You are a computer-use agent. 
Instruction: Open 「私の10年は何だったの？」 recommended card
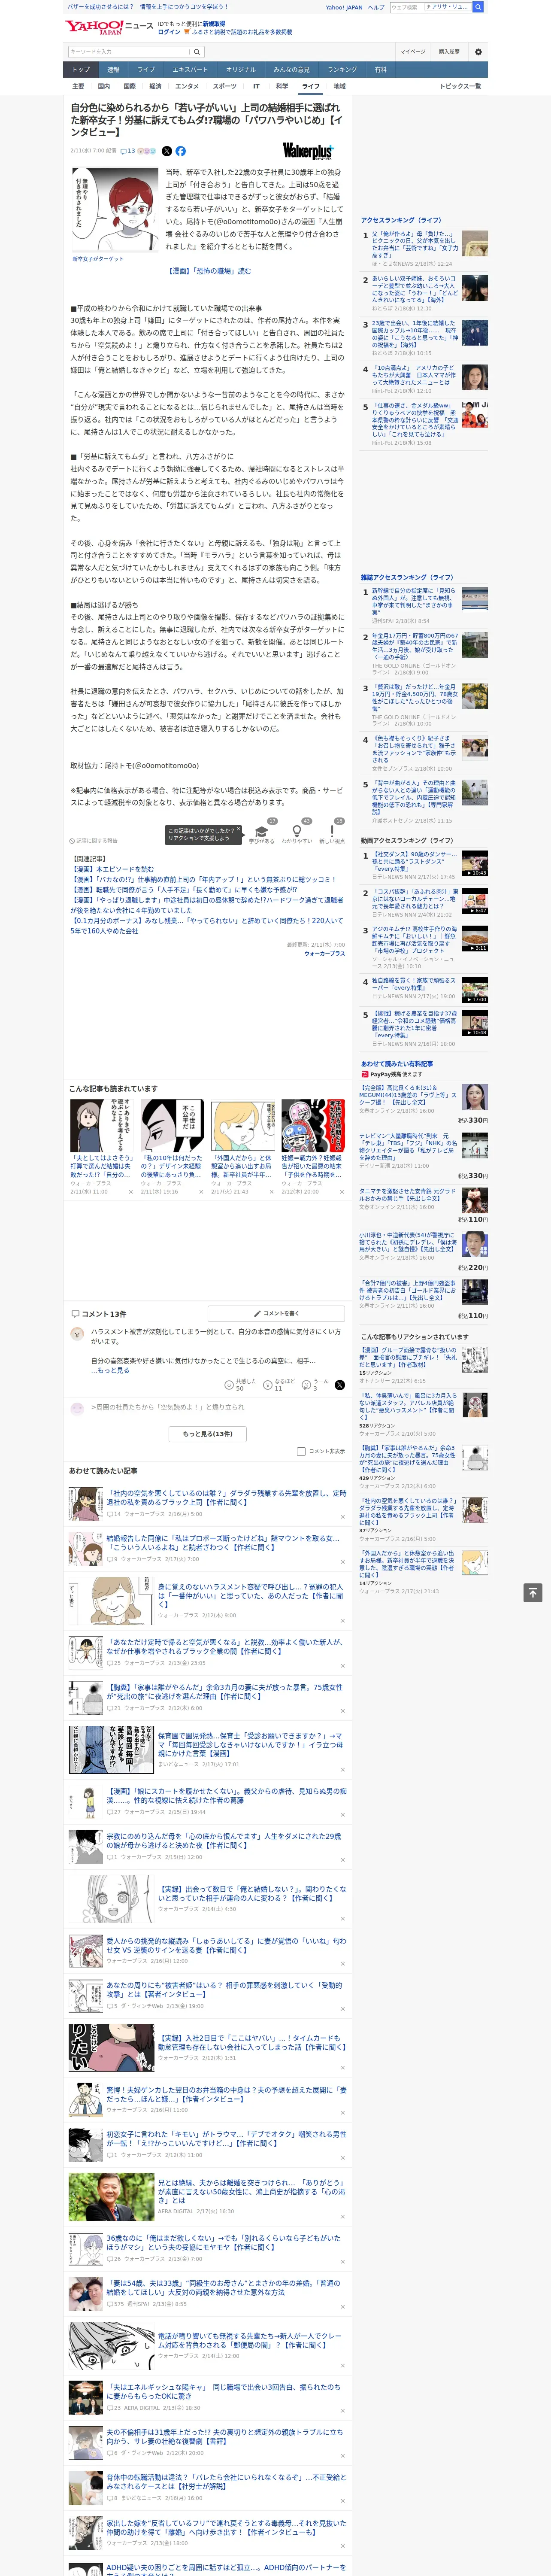tap(172, 1148)
